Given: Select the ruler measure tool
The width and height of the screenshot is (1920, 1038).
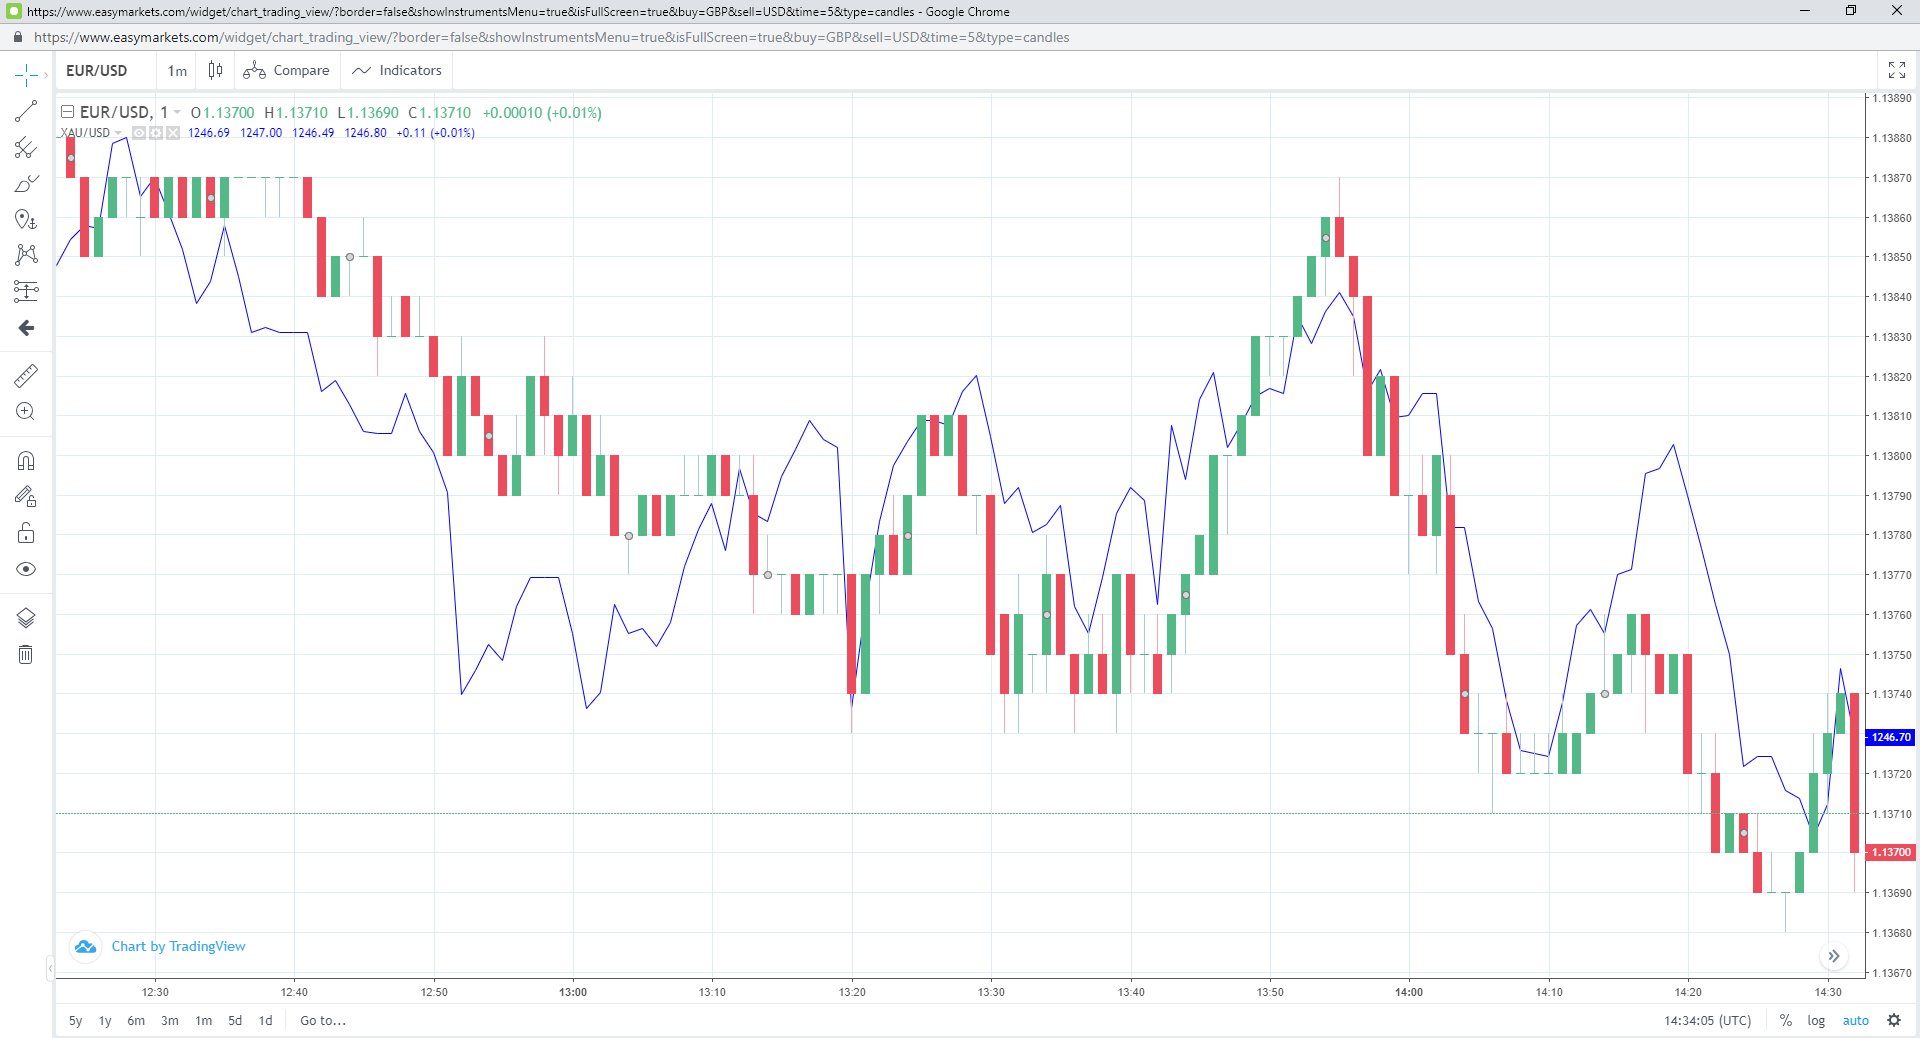Looking at the screenshot, I should tap(26, 375).
